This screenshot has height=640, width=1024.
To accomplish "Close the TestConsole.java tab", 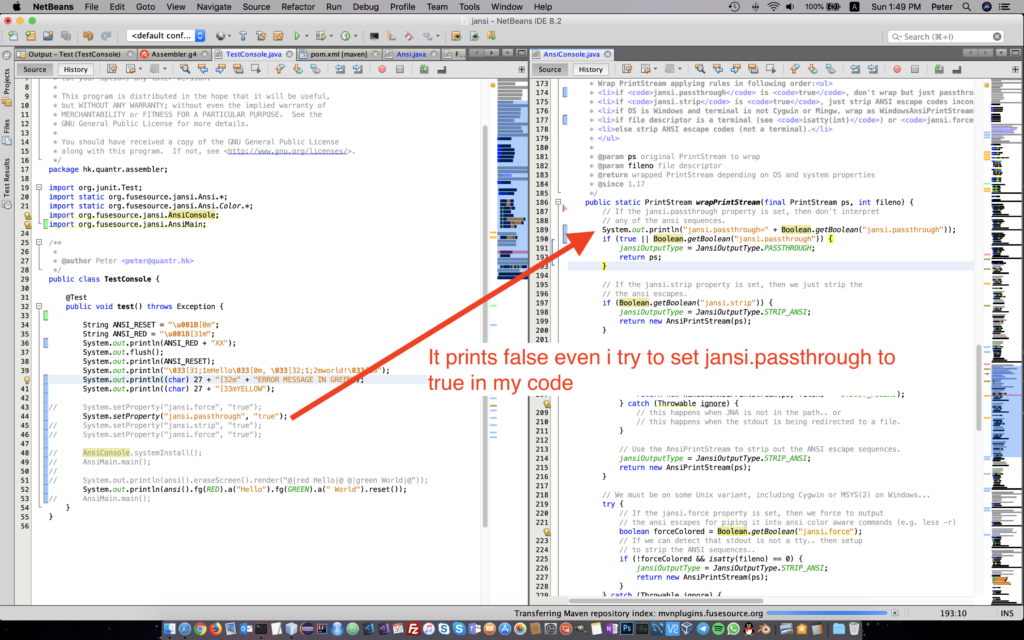I will pos(289,54).
